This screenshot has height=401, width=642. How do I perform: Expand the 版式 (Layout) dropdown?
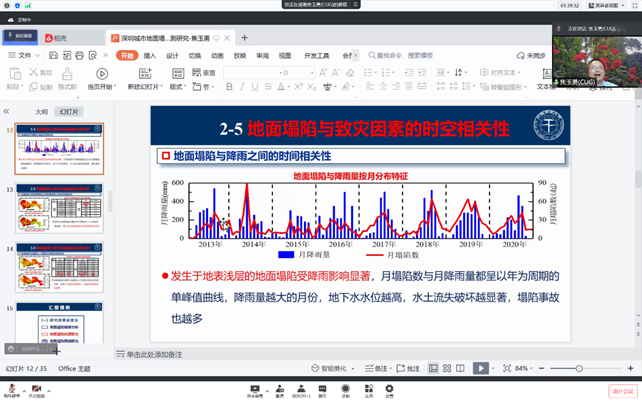pos(178,87)
